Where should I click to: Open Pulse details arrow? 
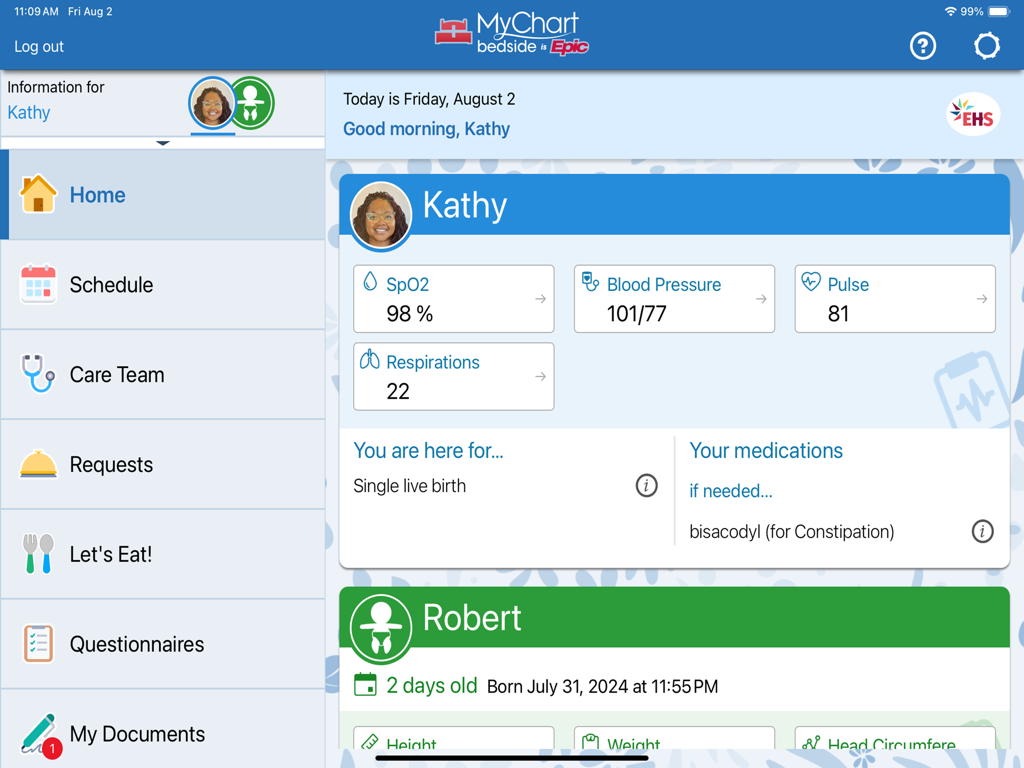pyautogui.click(x=982, y=299)
